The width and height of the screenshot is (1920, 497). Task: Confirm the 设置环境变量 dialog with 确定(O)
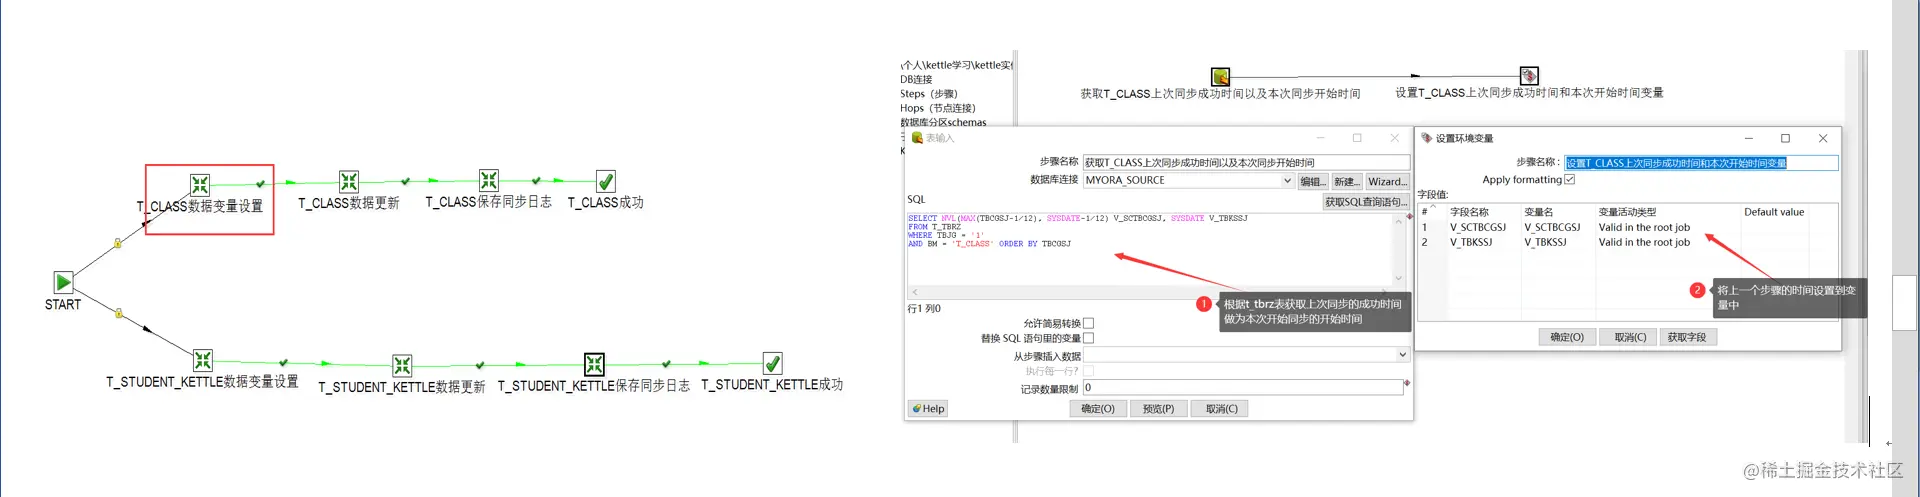1566,337
